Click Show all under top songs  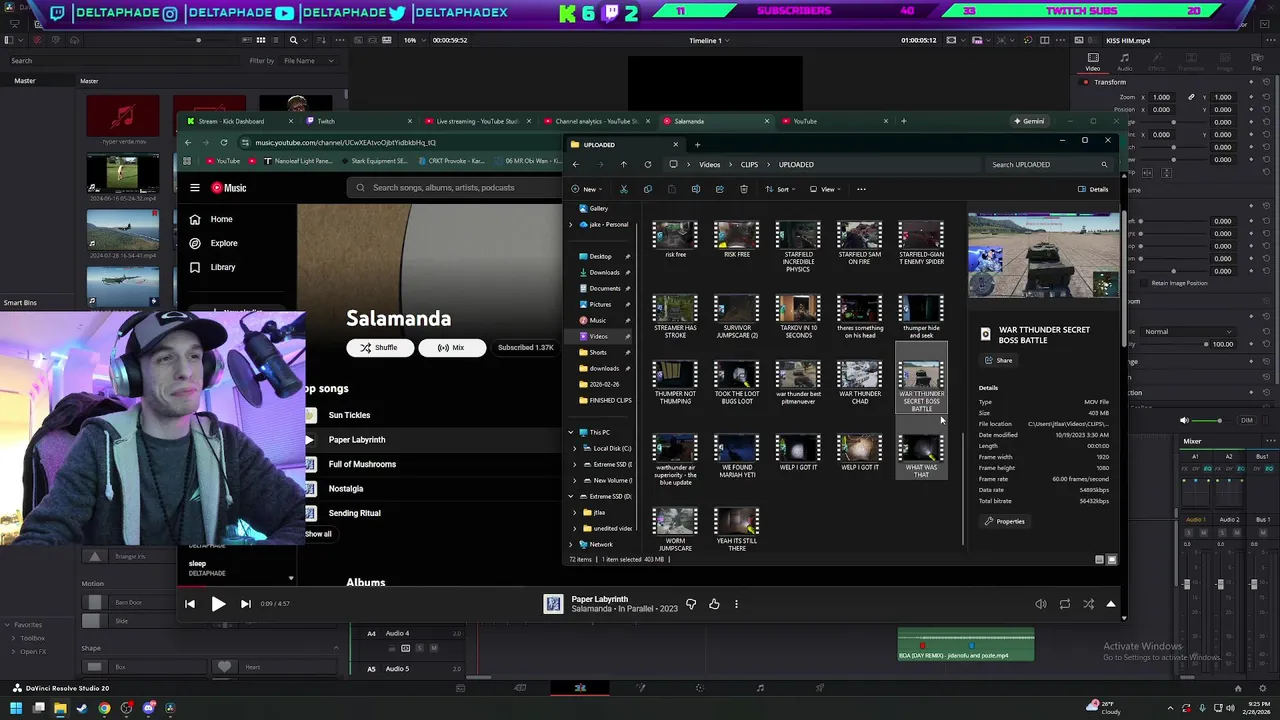click(318, 534)
